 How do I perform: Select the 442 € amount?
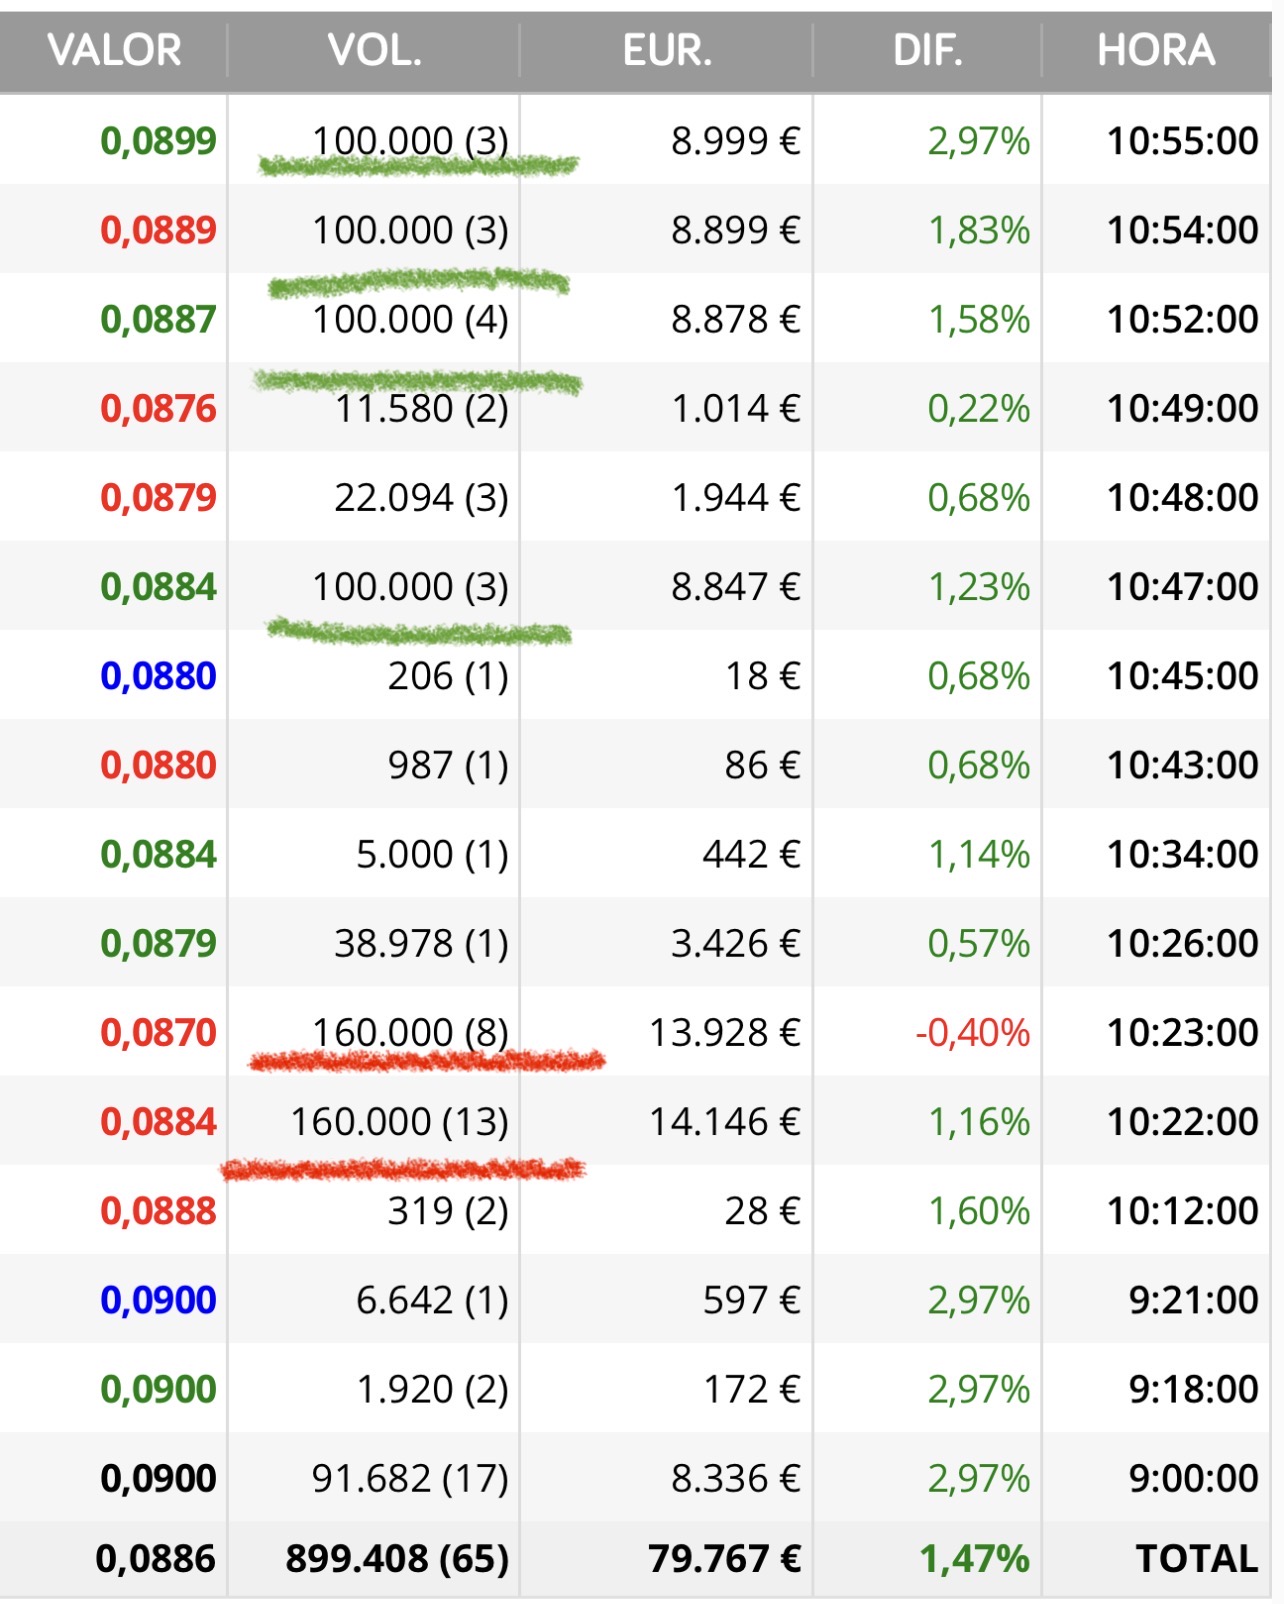(x=752, y=854)
